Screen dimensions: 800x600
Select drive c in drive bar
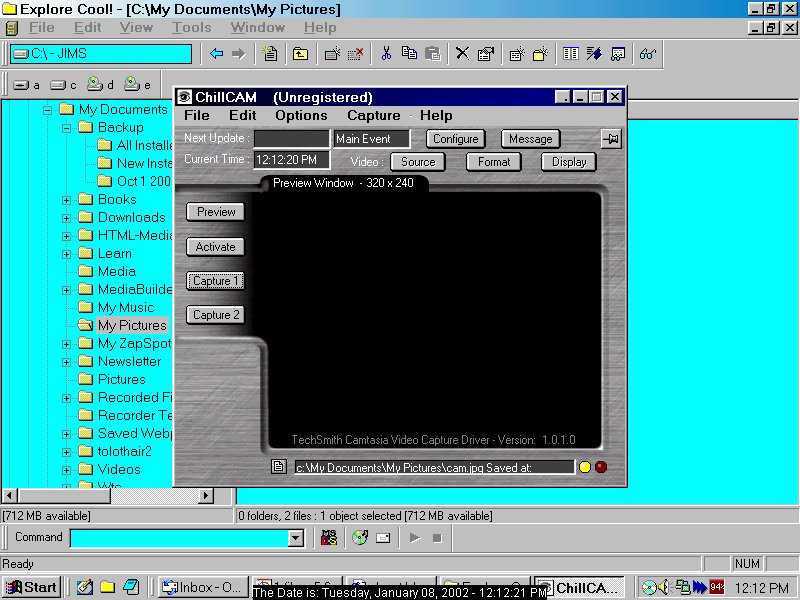point(64,85)
